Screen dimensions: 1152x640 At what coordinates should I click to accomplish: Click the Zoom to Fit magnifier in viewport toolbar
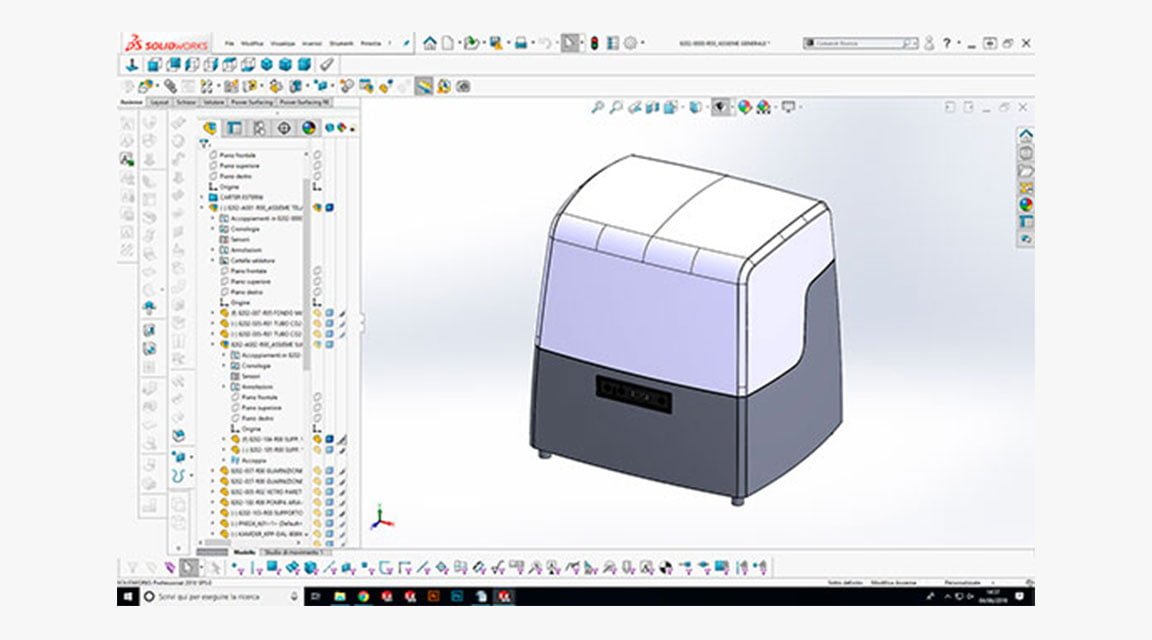pyautogui.click(x=597, y=107)
